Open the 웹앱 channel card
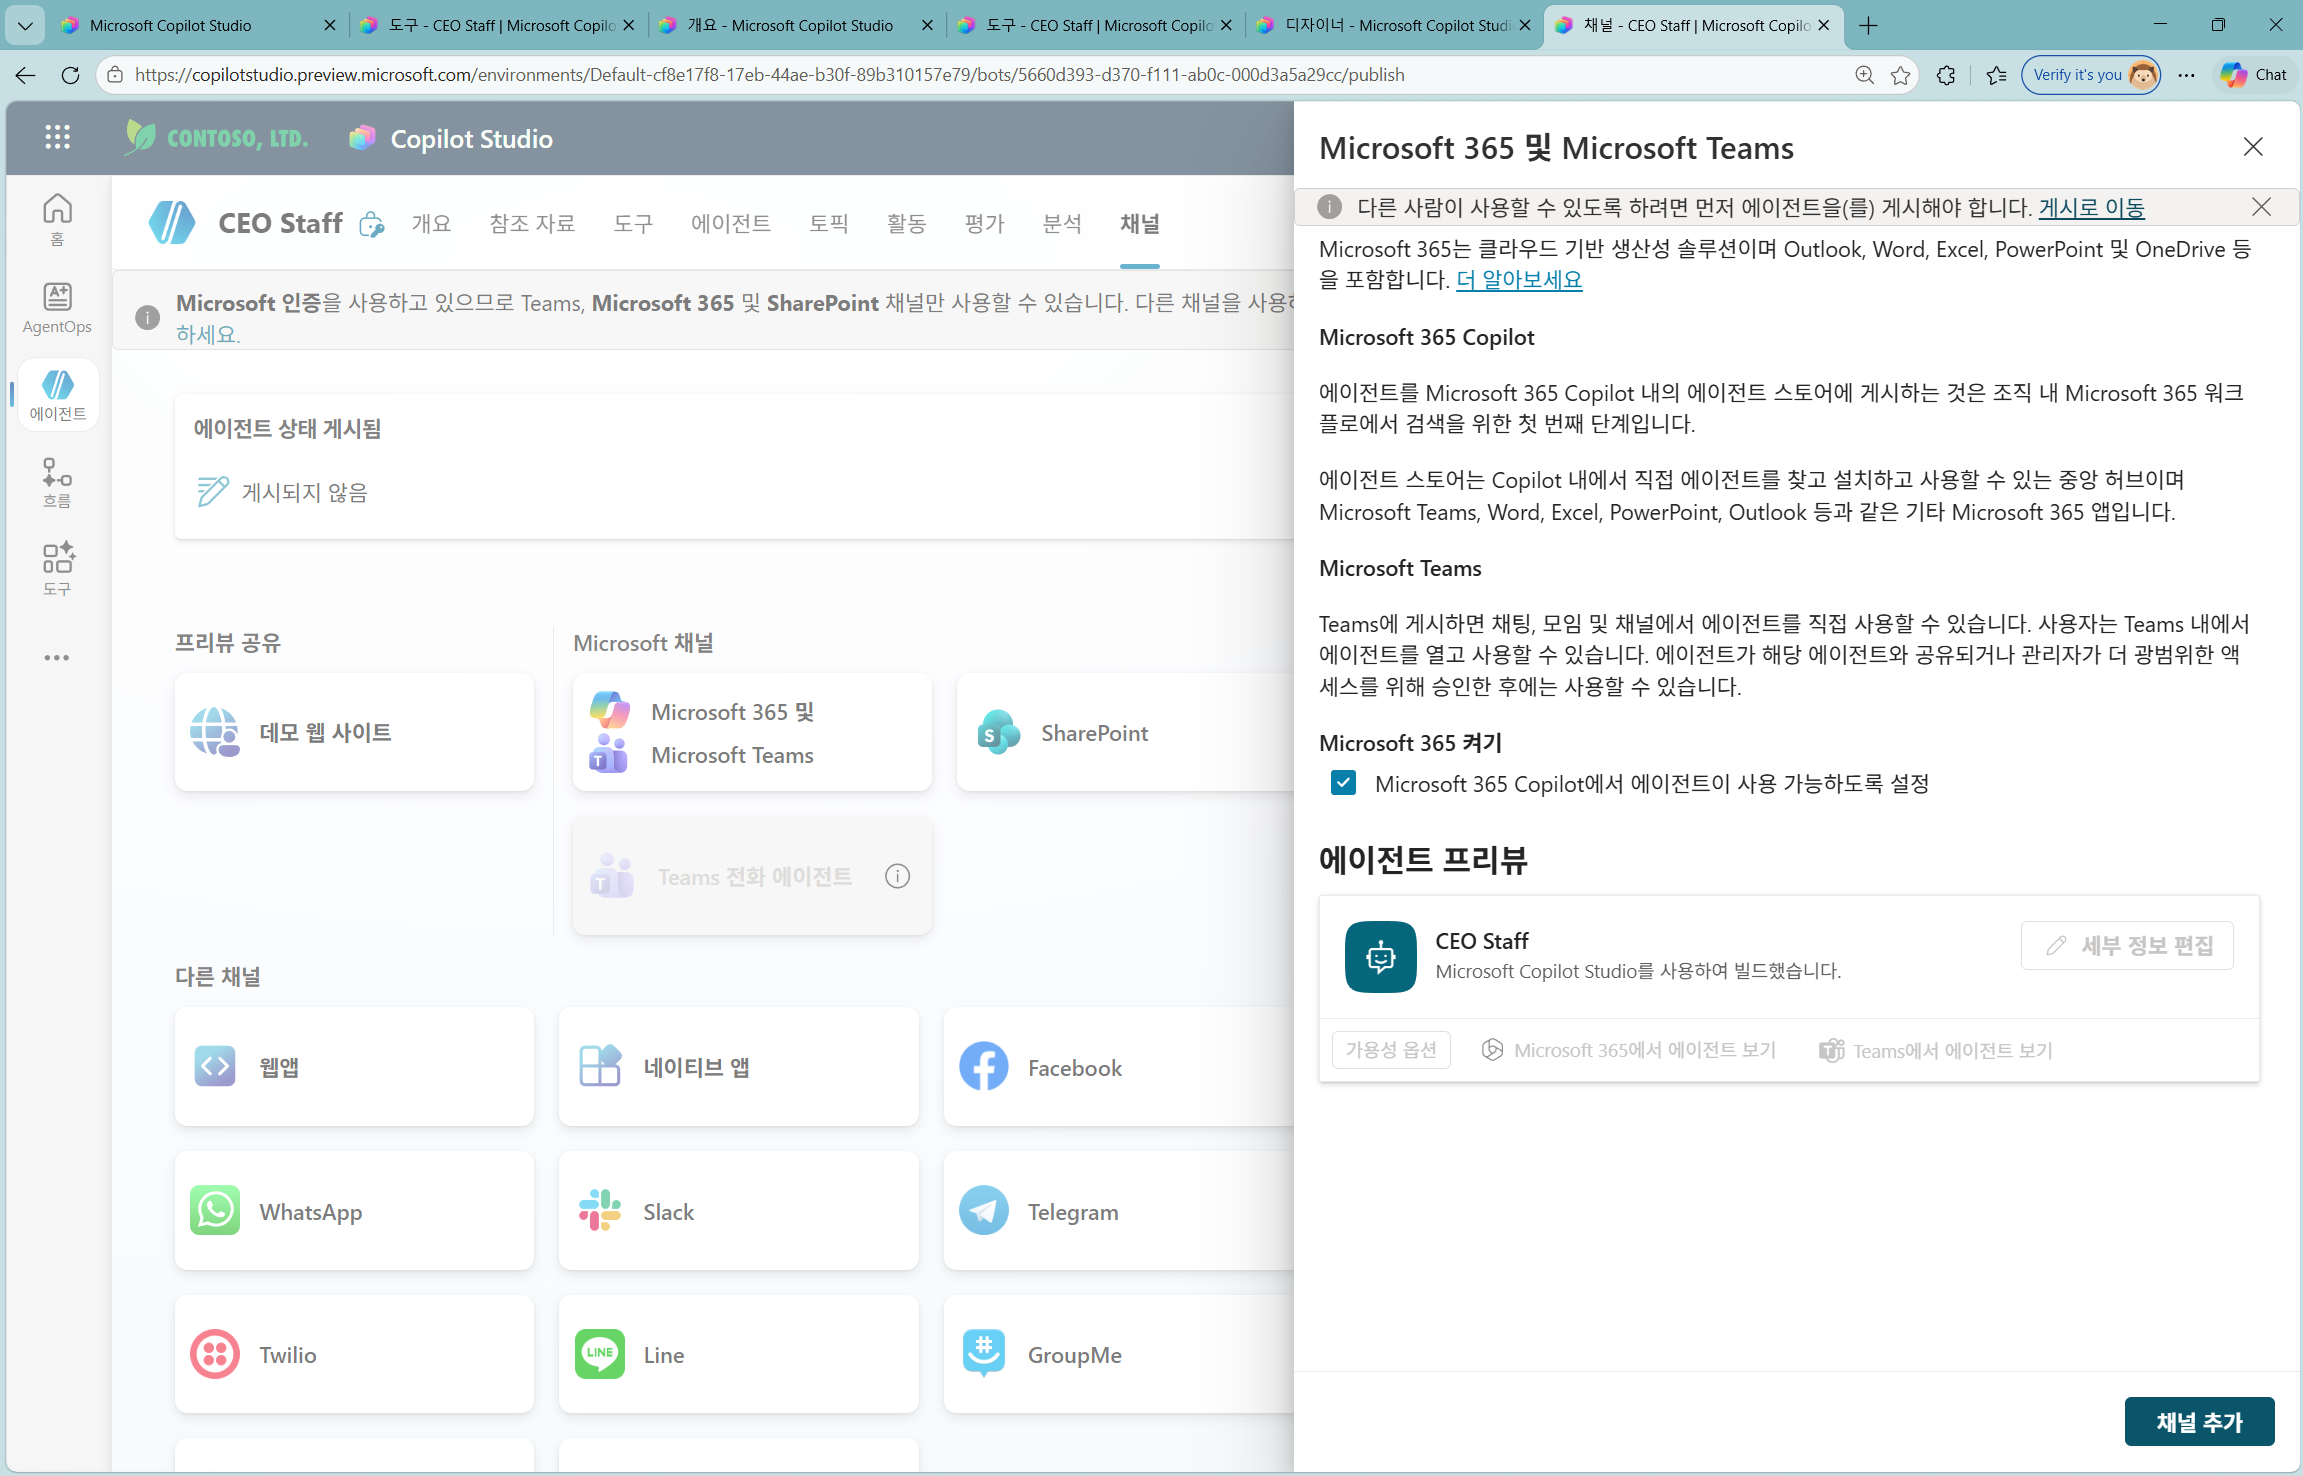The image size is (2303, 1476). coord(354,1066)
